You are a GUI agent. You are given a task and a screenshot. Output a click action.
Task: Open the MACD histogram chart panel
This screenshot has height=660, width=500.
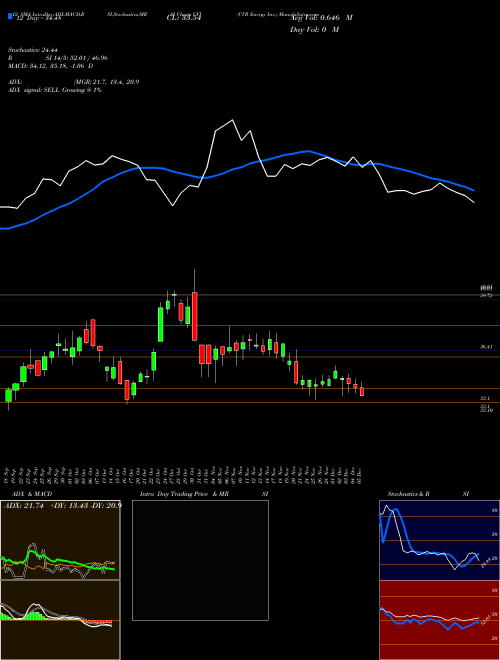point(60,620)
